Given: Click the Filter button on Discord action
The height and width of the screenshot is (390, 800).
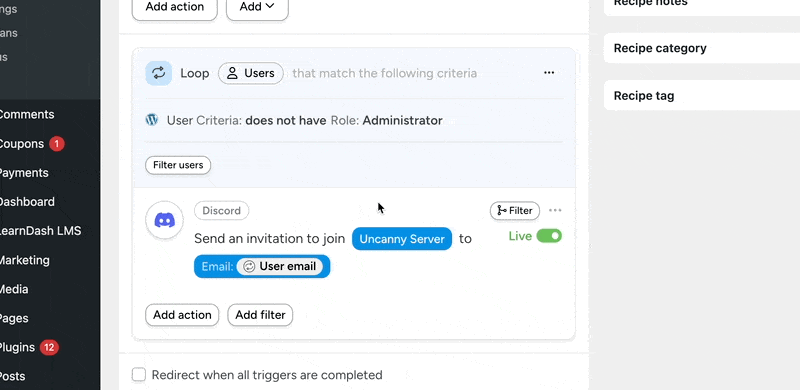Looking at the screenshot, I should click(515, 211).
